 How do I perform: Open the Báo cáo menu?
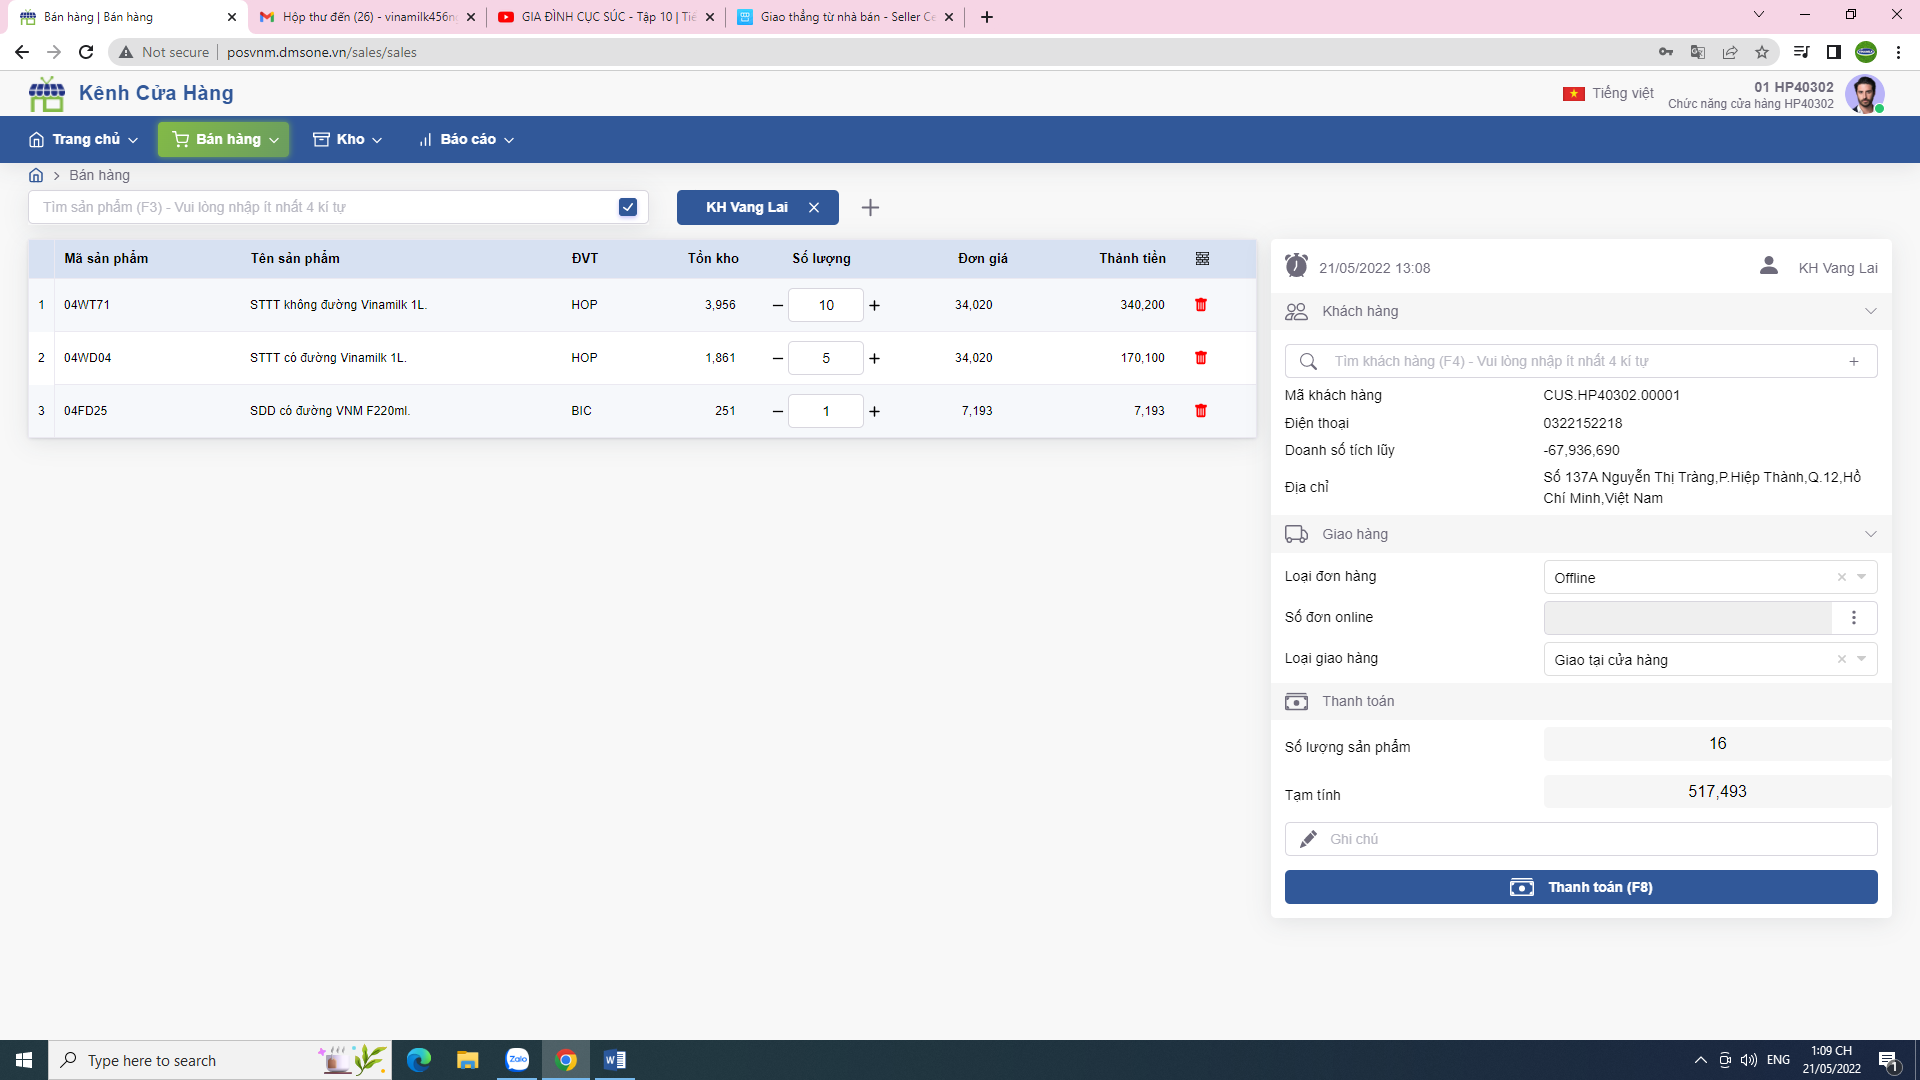tap(466, 139)
